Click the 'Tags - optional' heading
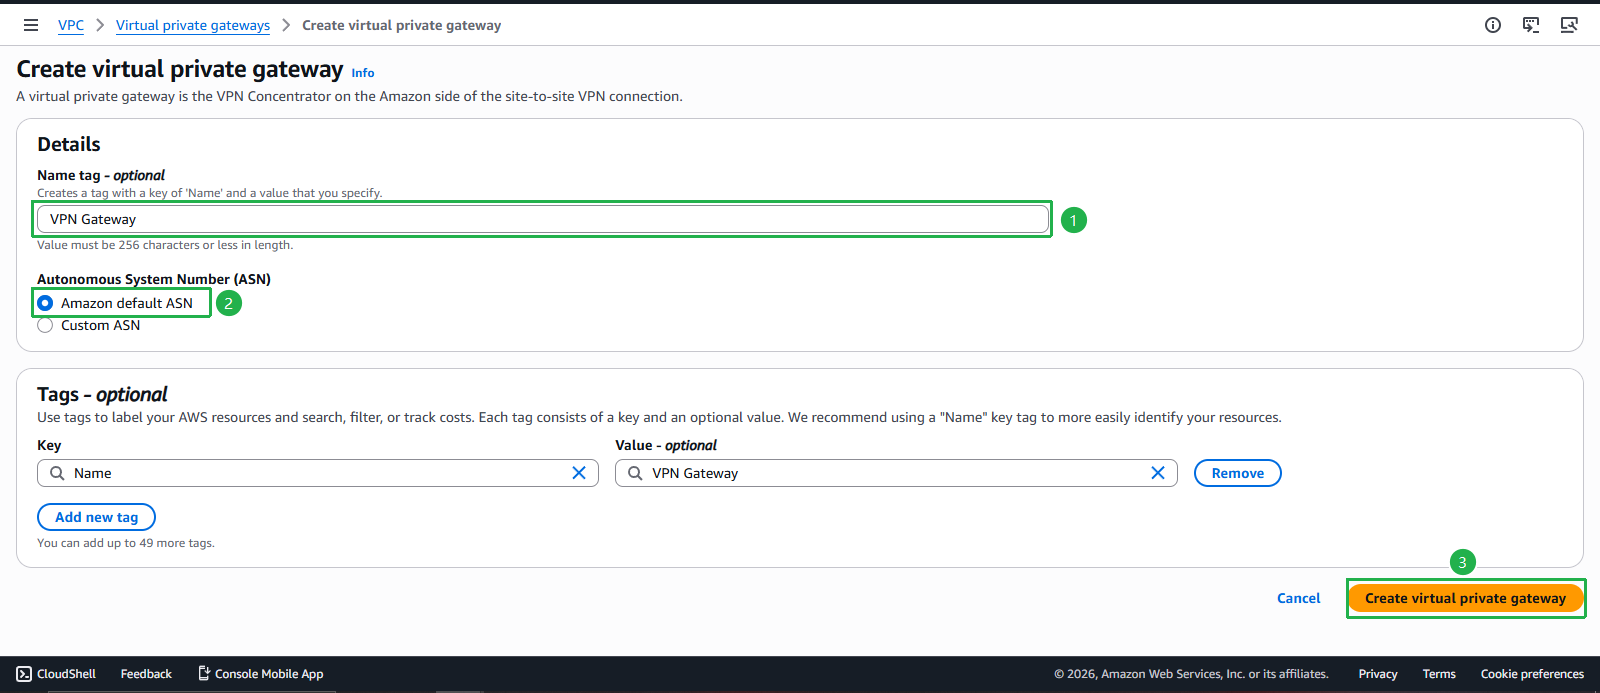 tap(102, 394)
